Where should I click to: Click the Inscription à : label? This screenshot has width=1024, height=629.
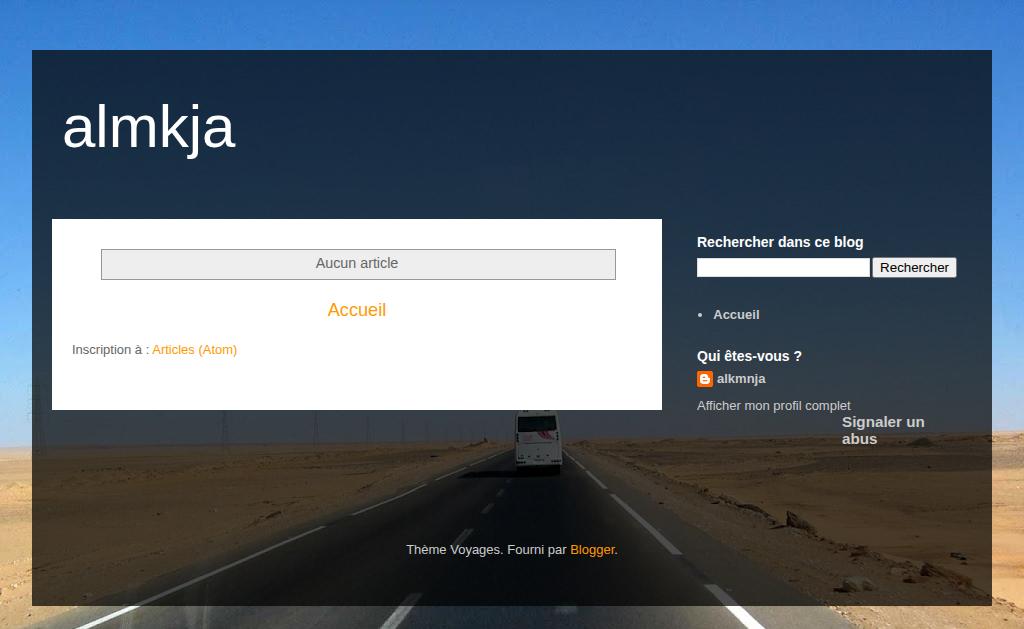pos(110,349)
